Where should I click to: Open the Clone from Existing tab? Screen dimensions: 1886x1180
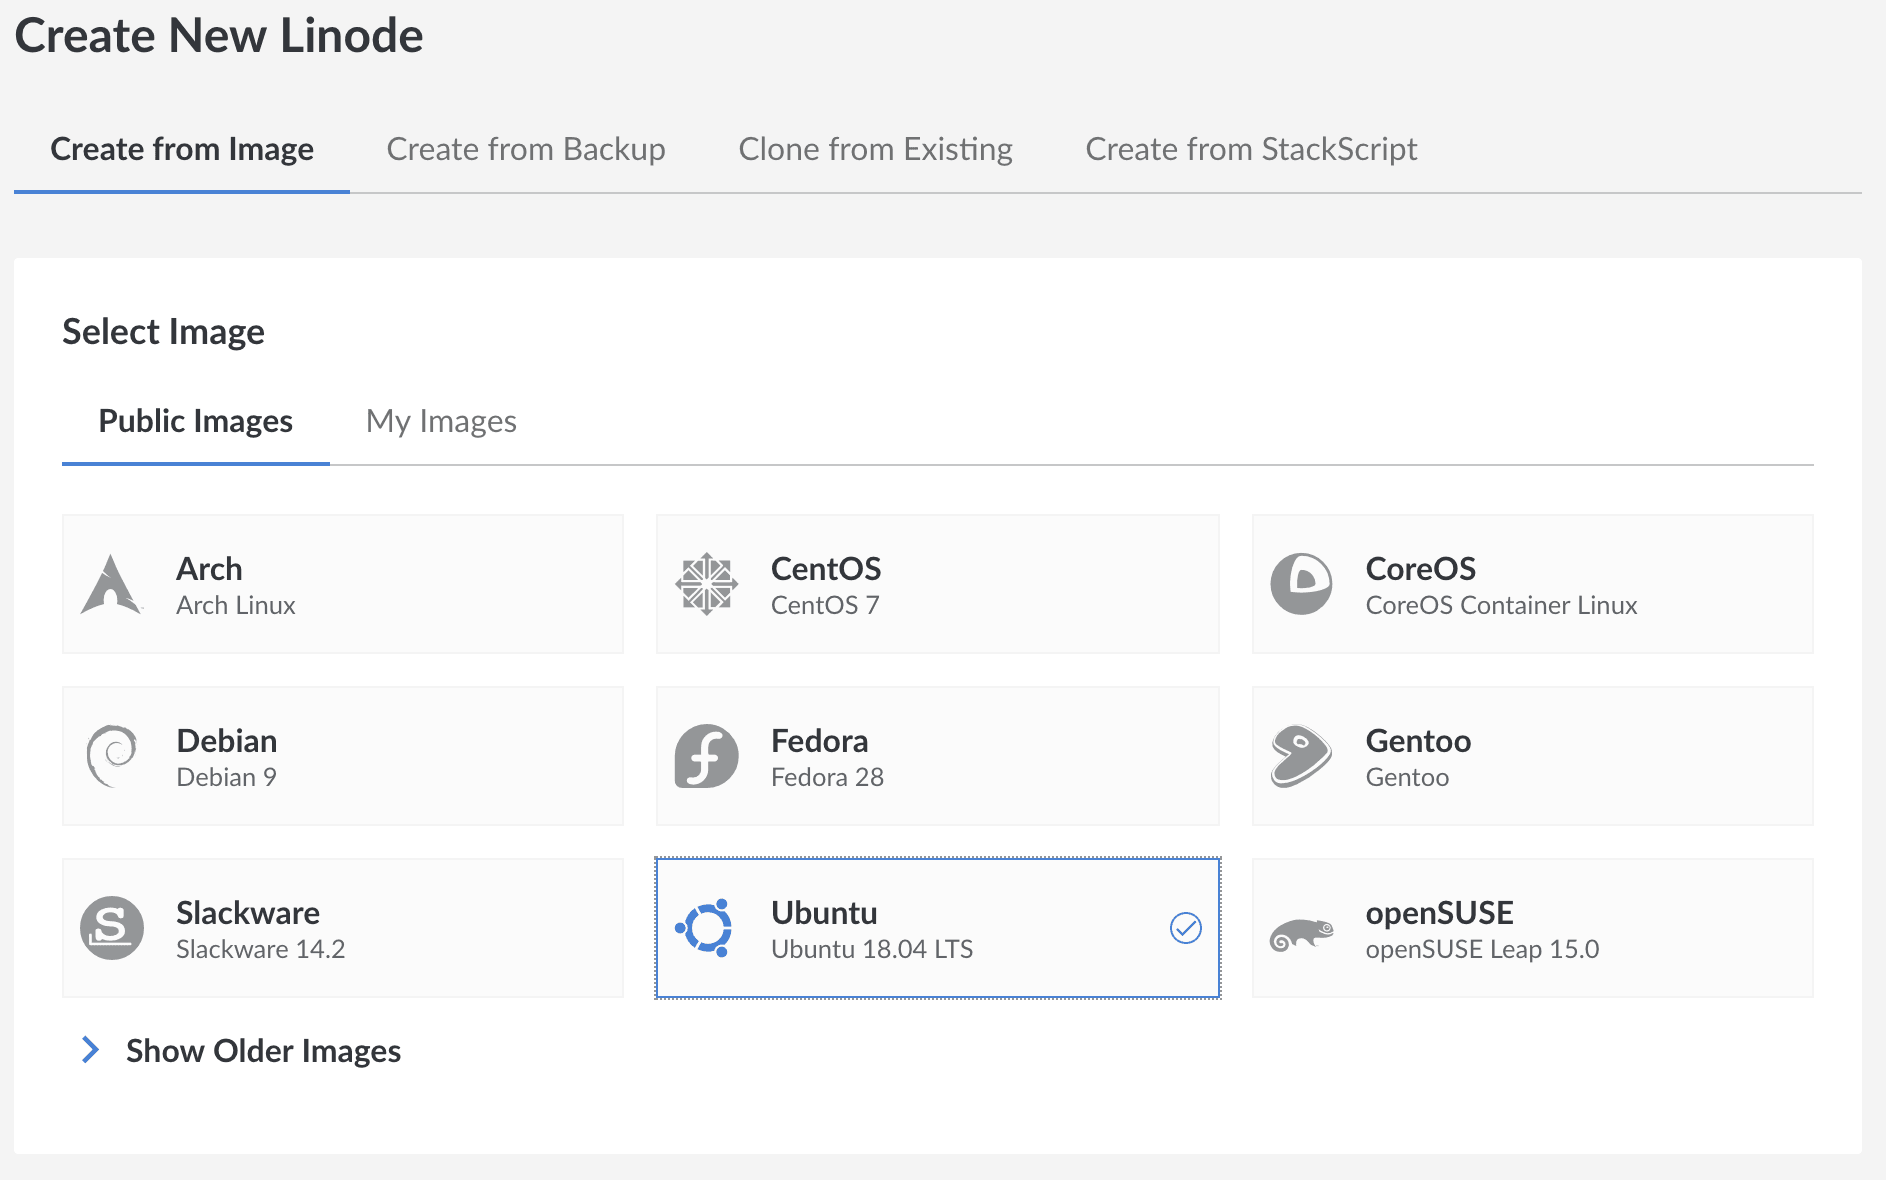pyautogui.click(x=875, y=149)
